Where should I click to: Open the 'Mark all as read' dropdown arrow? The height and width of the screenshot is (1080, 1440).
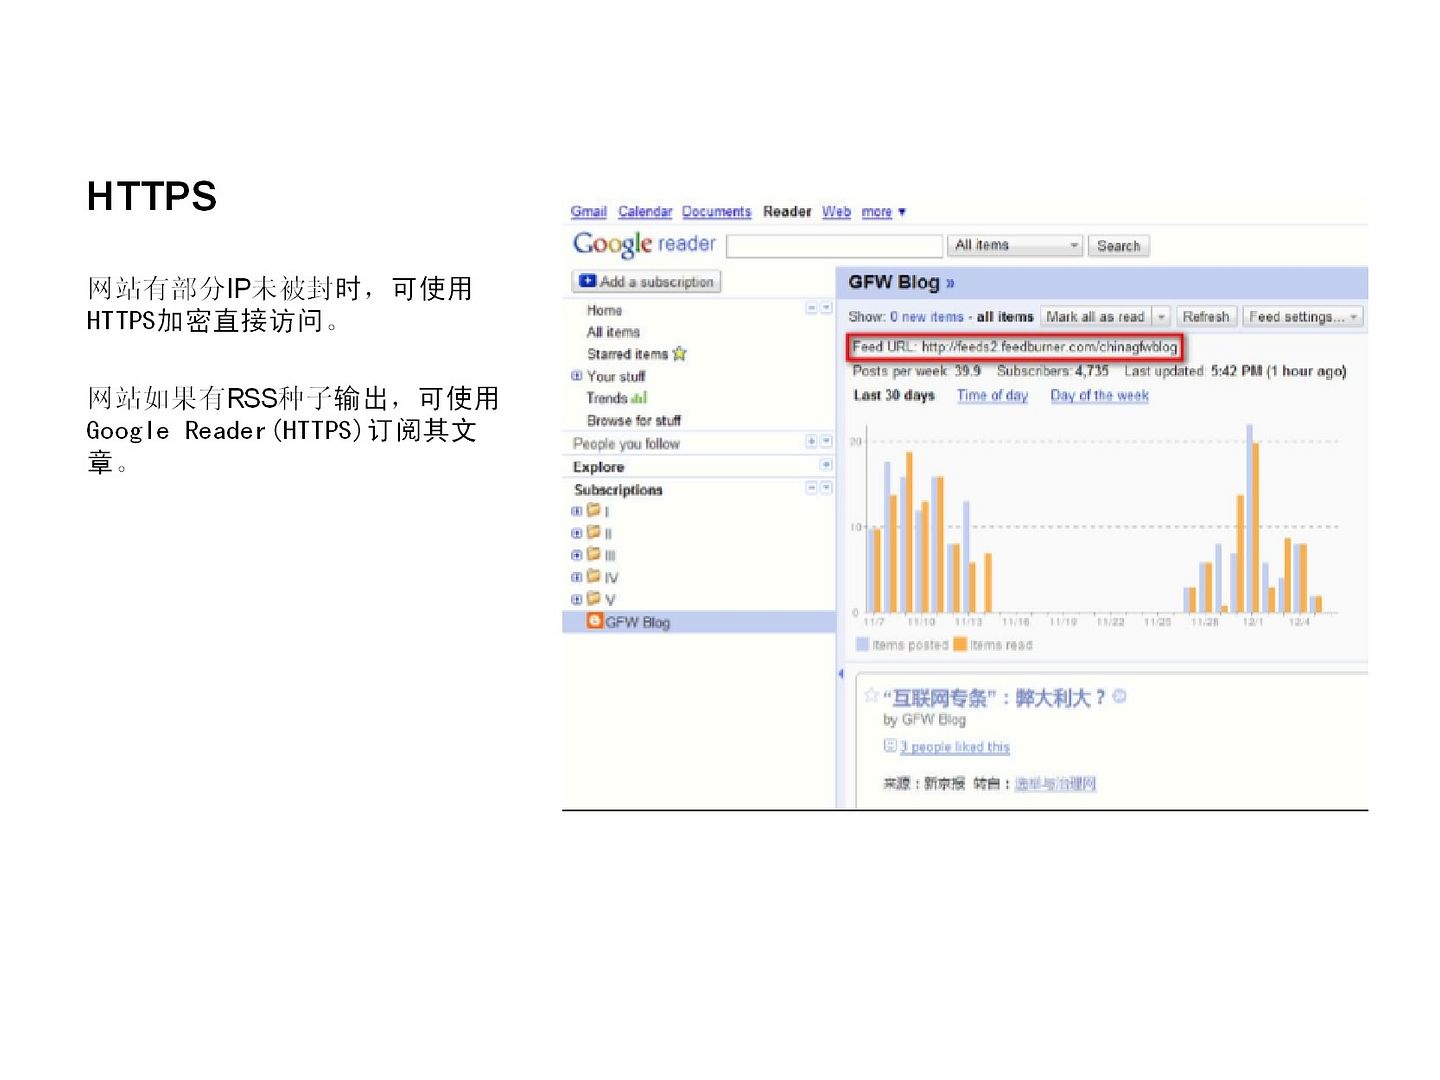tap(1161, 317)
